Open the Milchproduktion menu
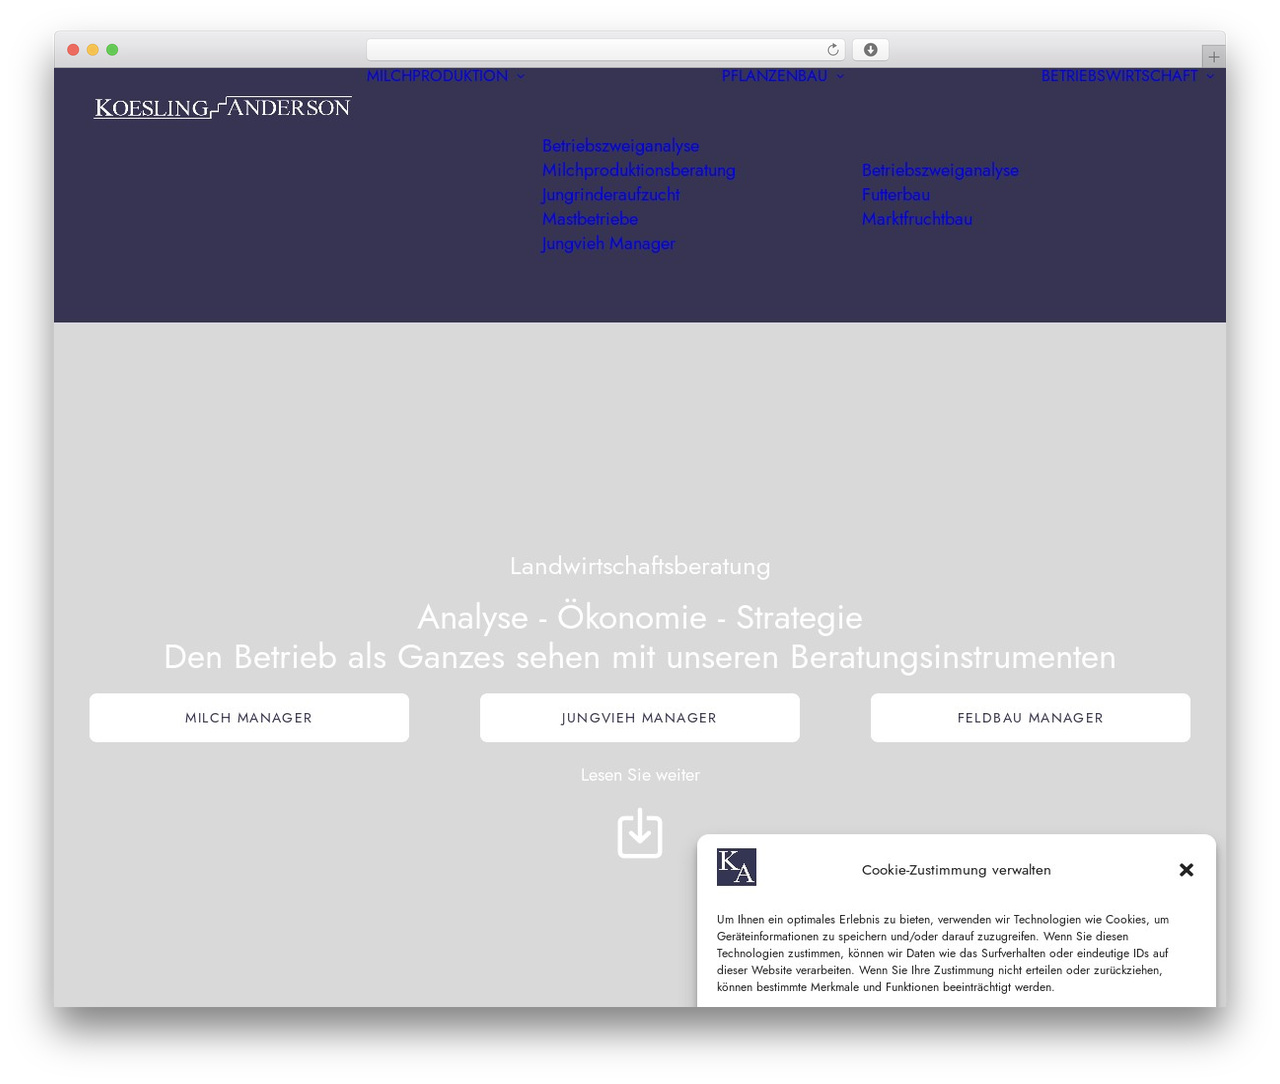This screenshot has height=1084, width=1280. (x=437, y=76)
